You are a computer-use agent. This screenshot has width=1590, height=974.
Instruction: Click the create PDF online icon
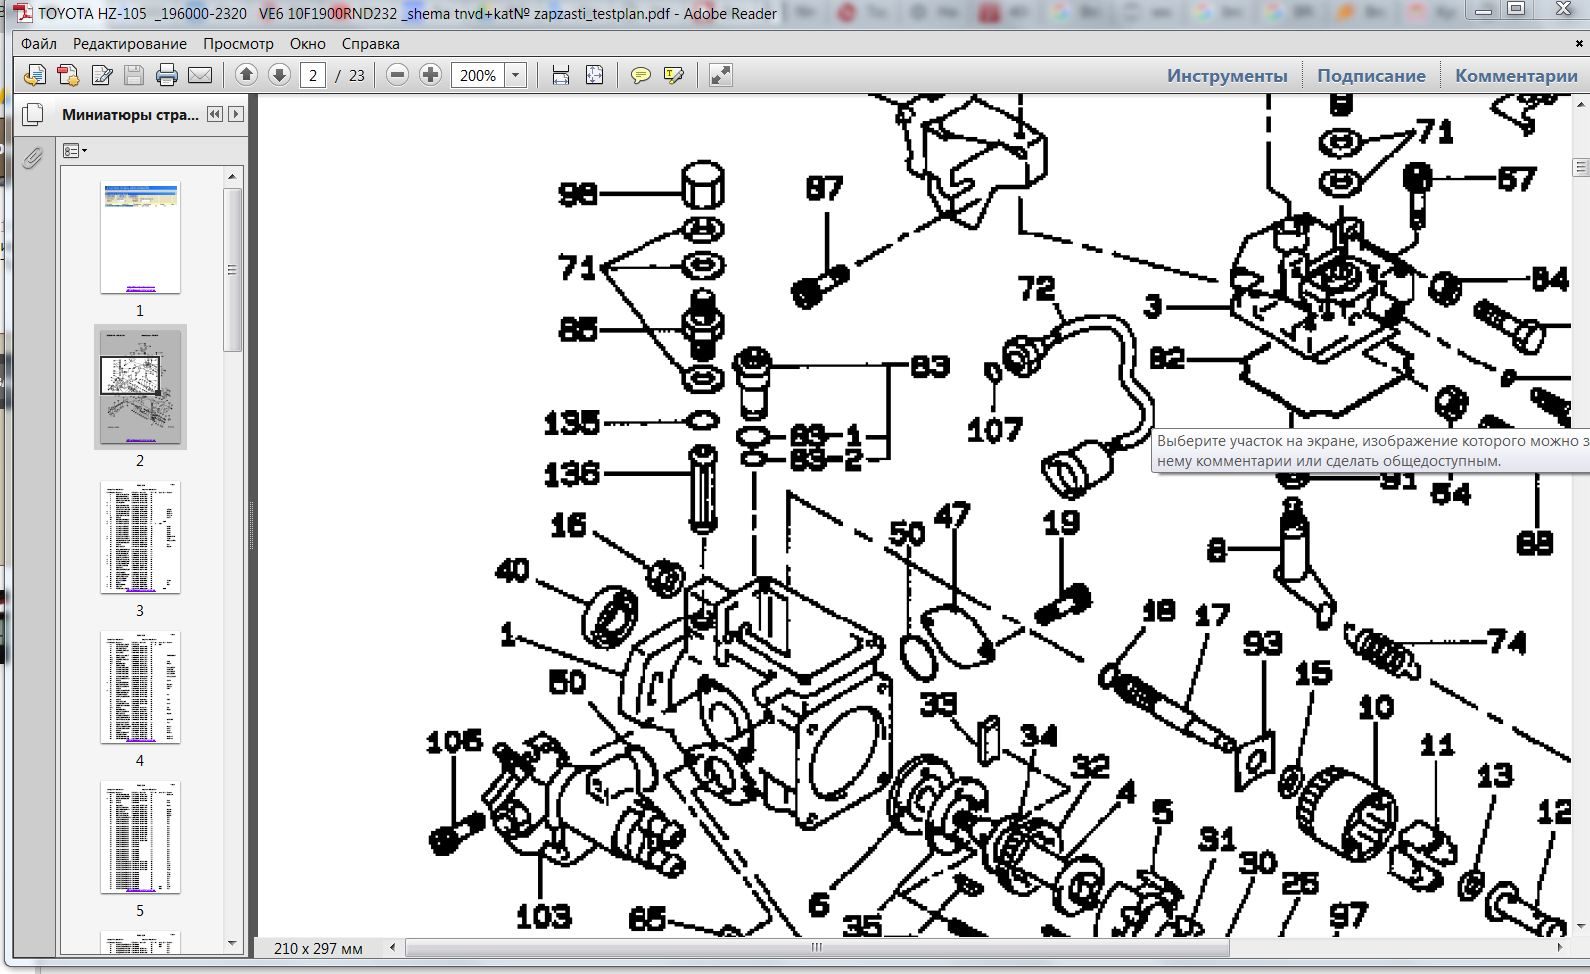pos(68,75)
